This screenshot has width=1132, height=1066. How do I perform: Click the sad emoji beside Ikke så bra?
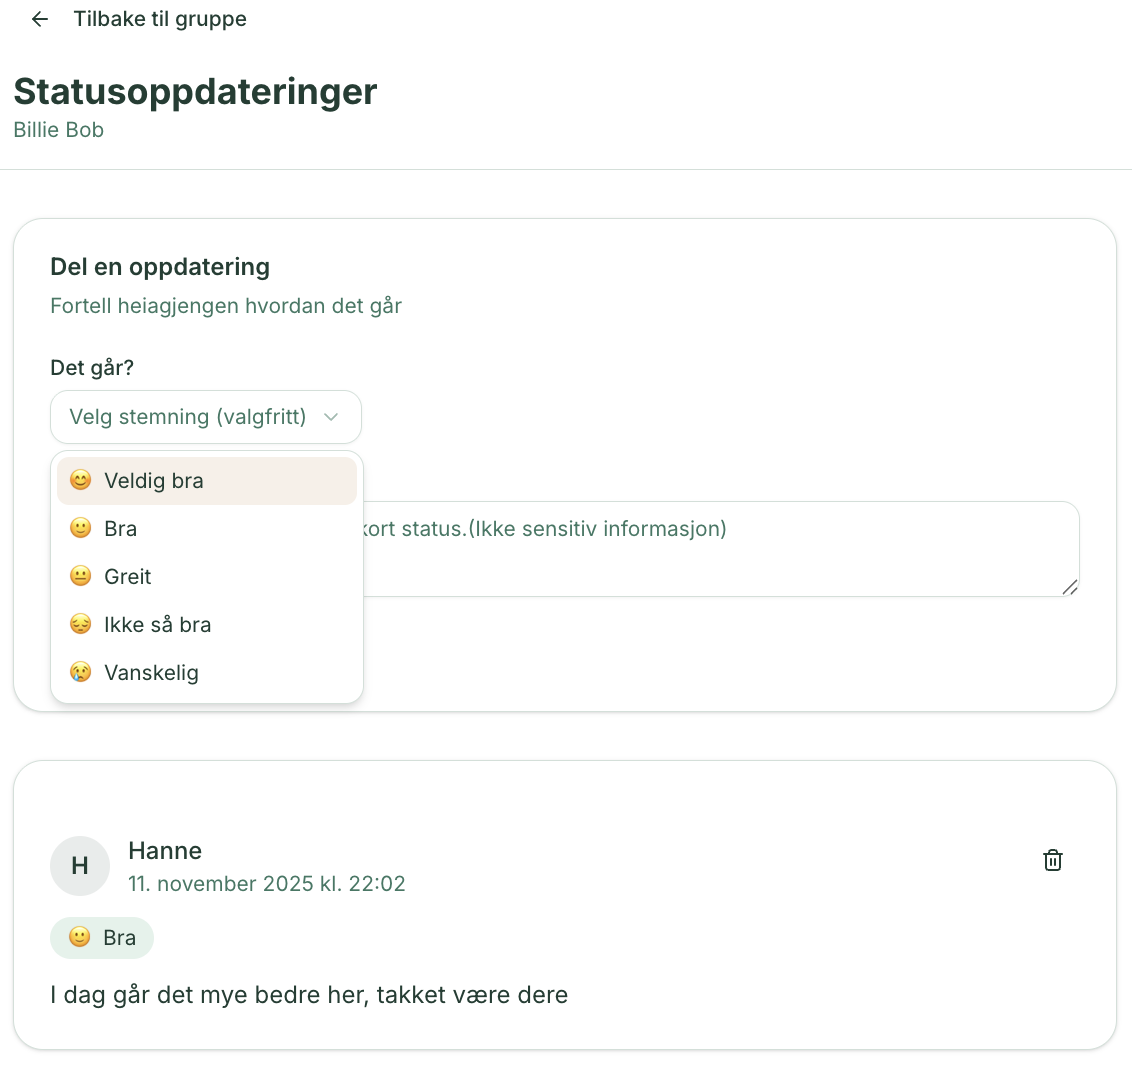[x=80, y=624]
